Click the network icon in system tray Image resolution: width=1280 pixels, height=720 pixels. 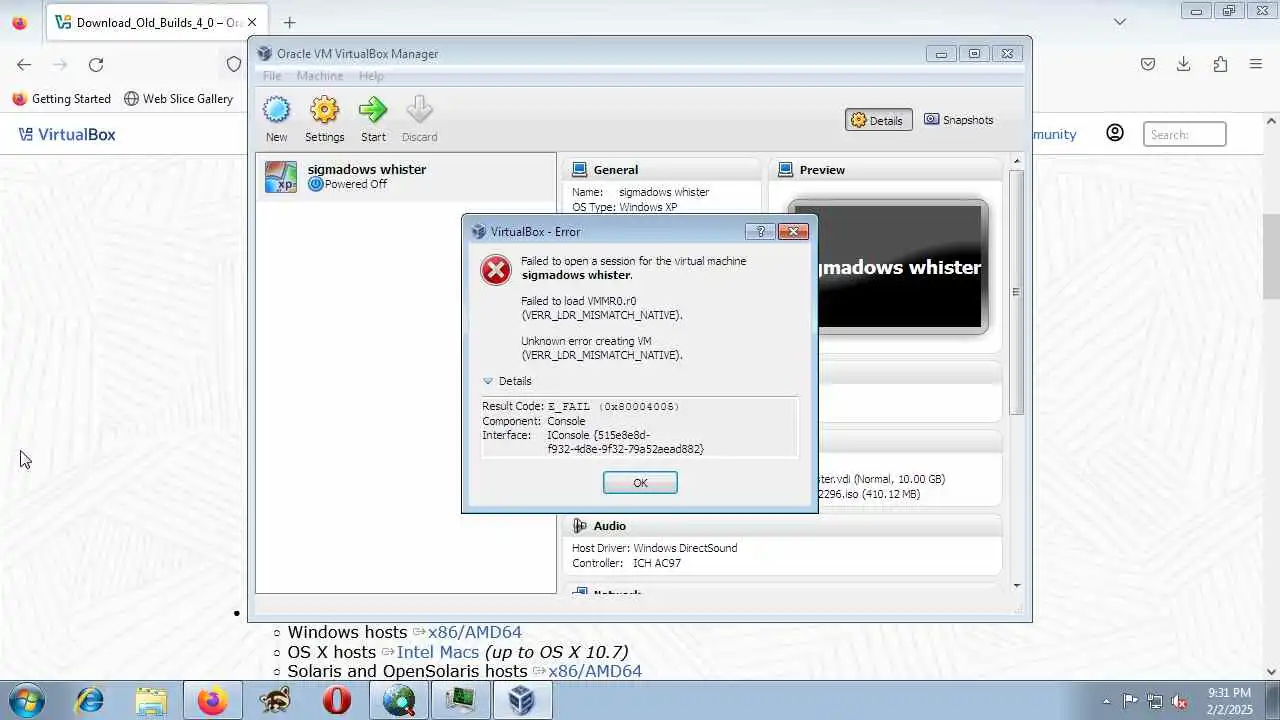(x=1155, y=701)
